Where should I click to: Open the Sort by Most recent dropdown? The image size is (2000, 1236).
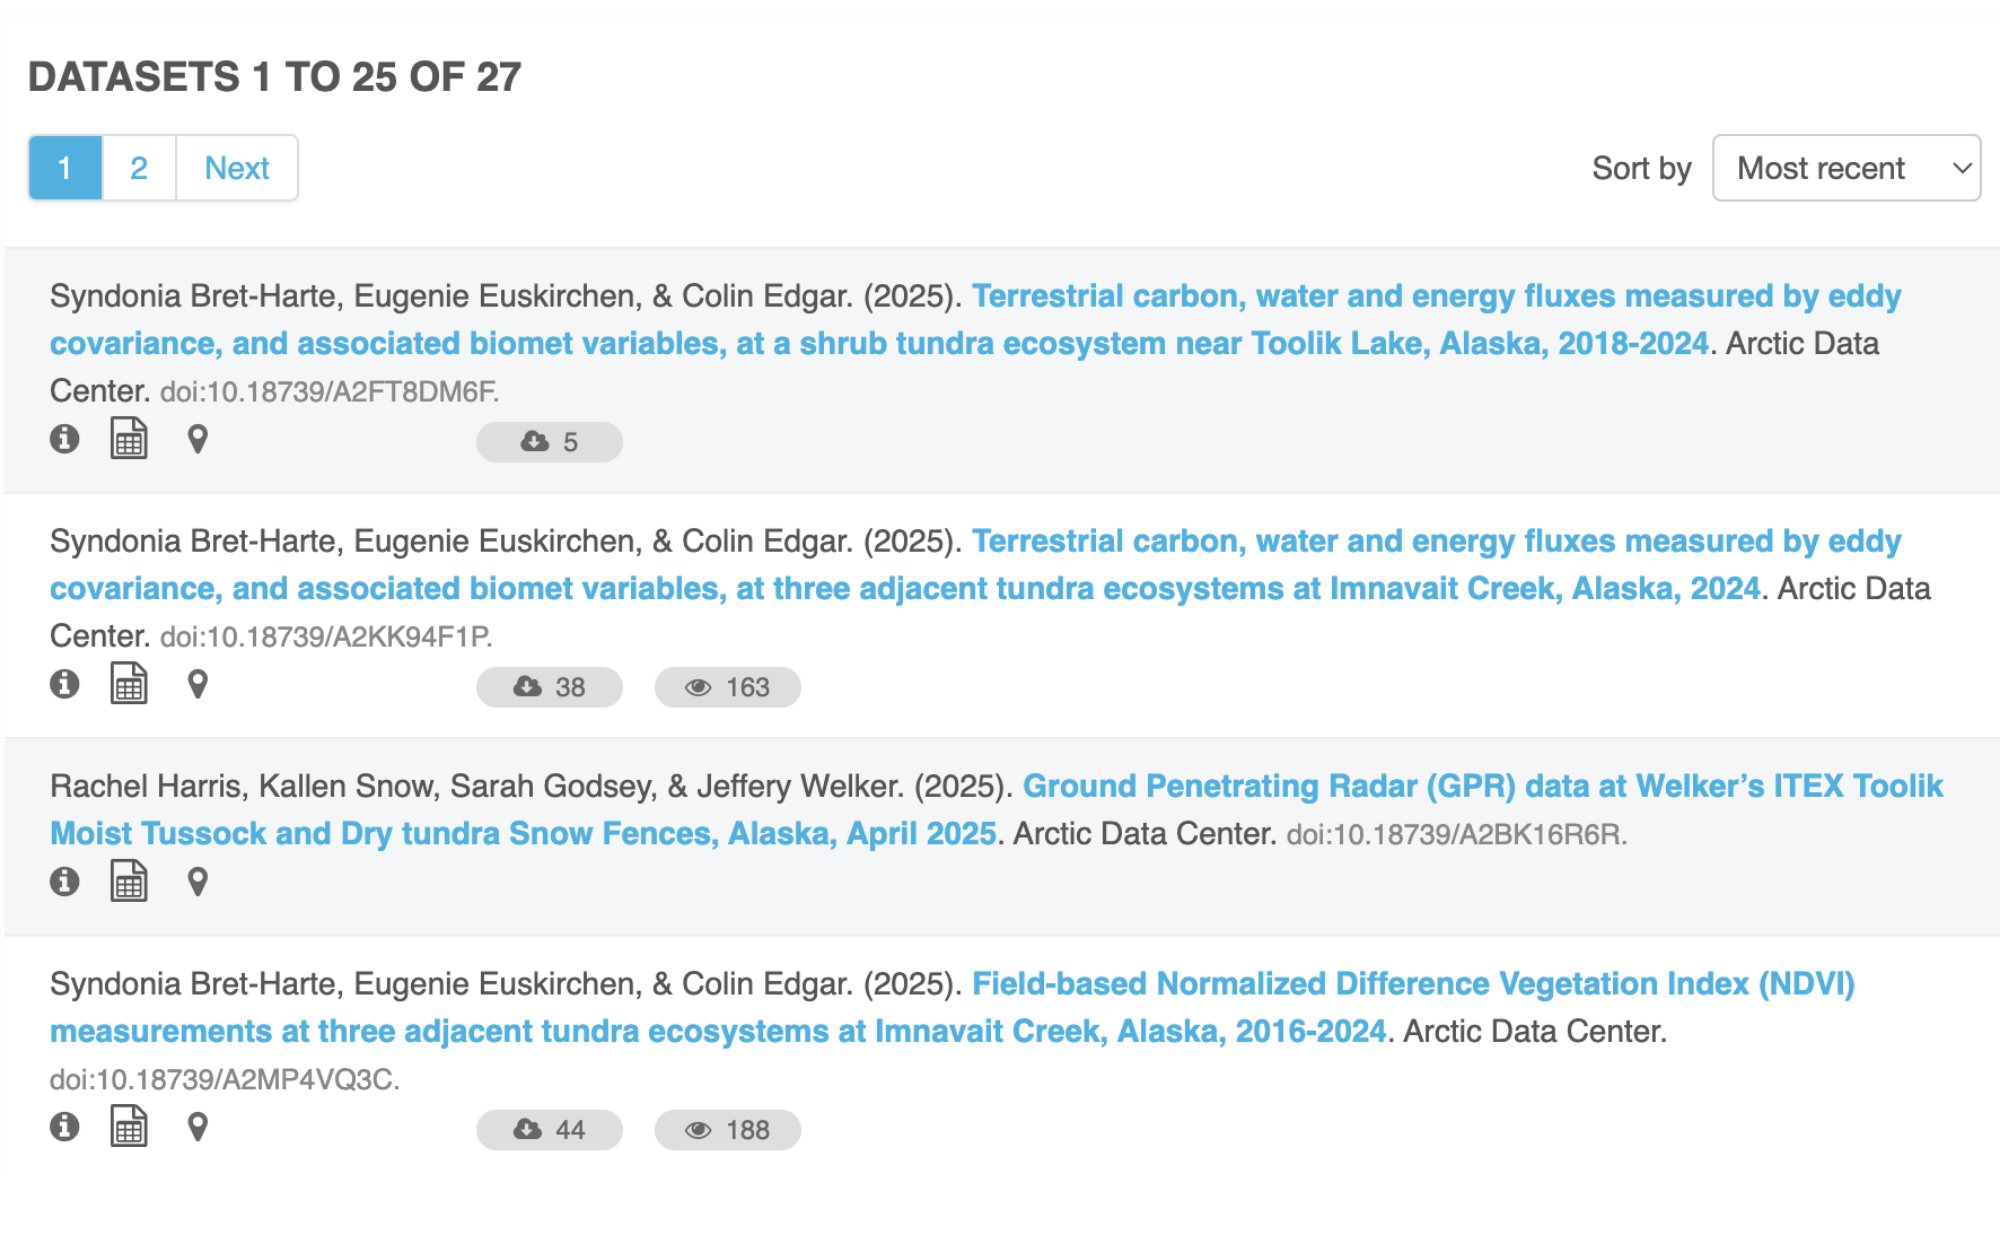tap(1846, 168)
